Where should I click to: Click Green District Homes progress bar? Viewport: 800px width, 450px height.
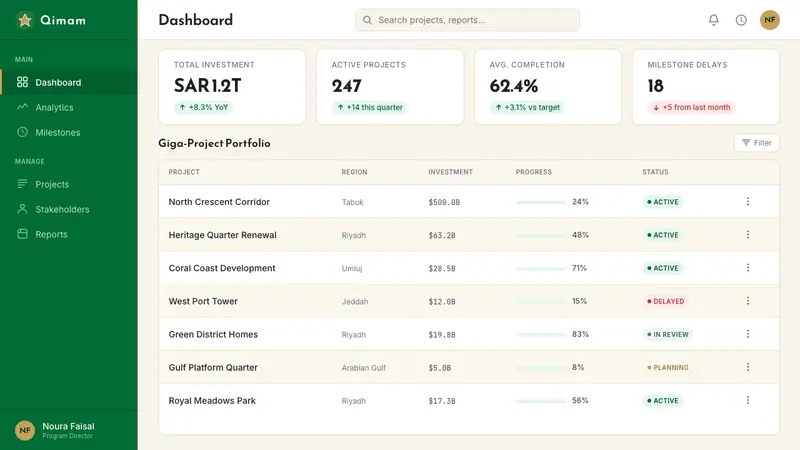[540, 335]
